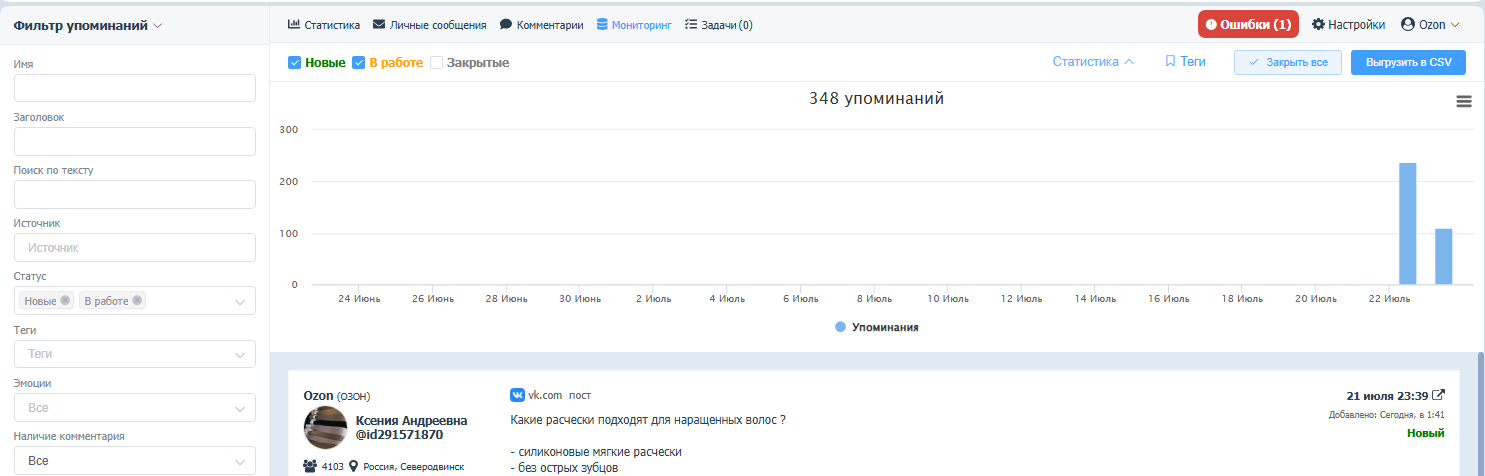This screenshot has height=476, width=1485.
Task: Collapse the Статистика chart toggle link
Action: click(x=1093, y=62)
